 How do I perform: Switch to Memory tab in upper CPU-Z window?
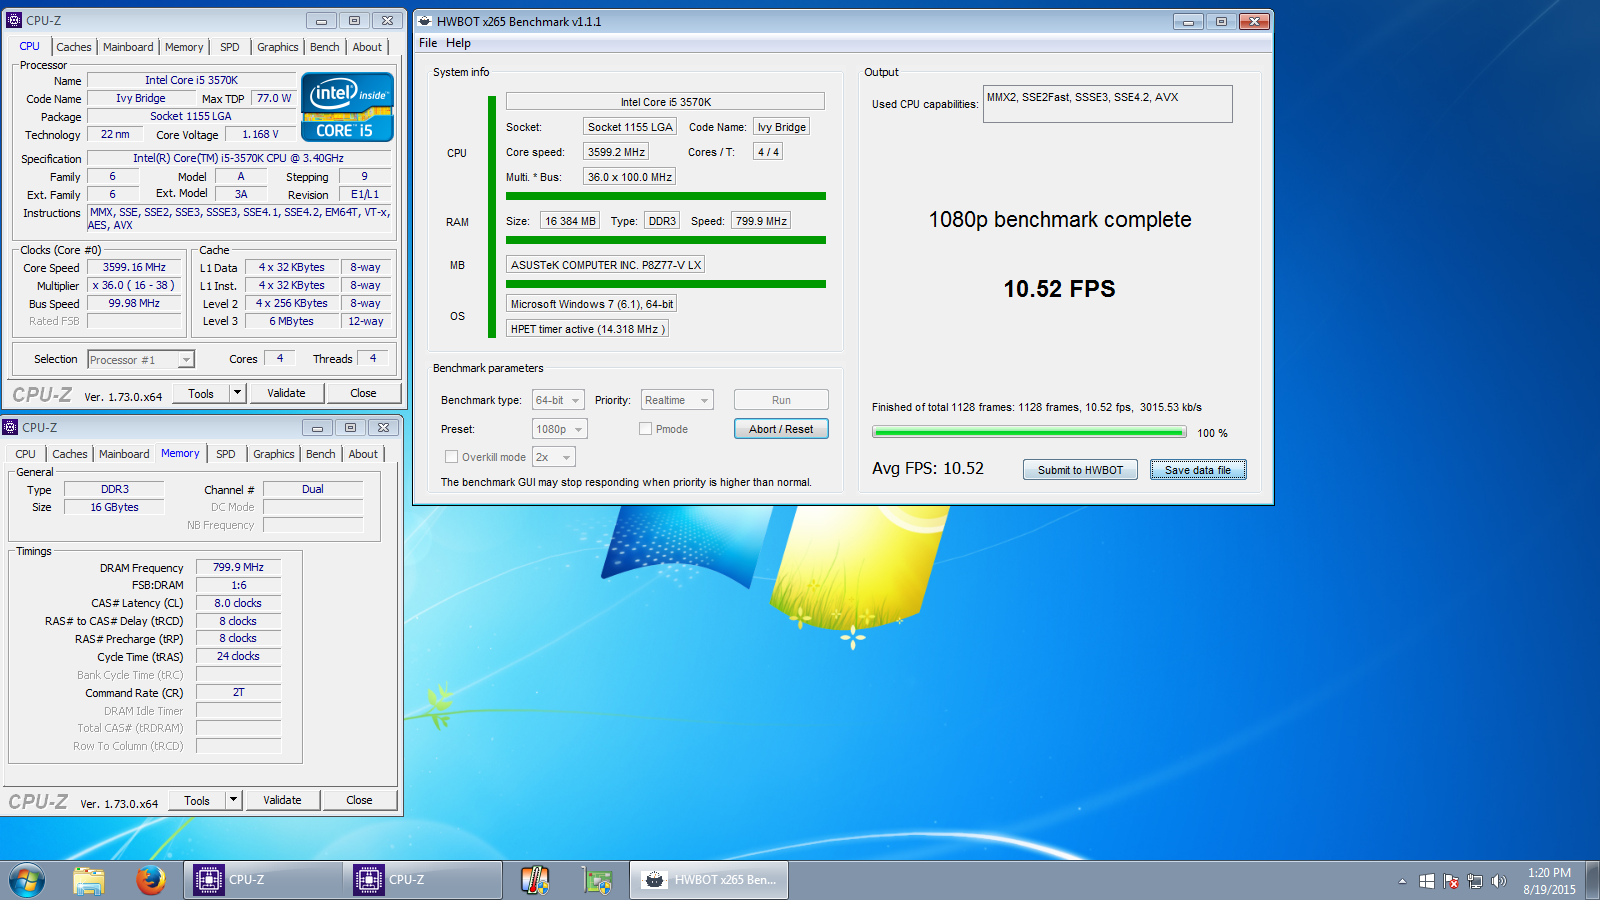pyautogui.click(x=184, y=47)
